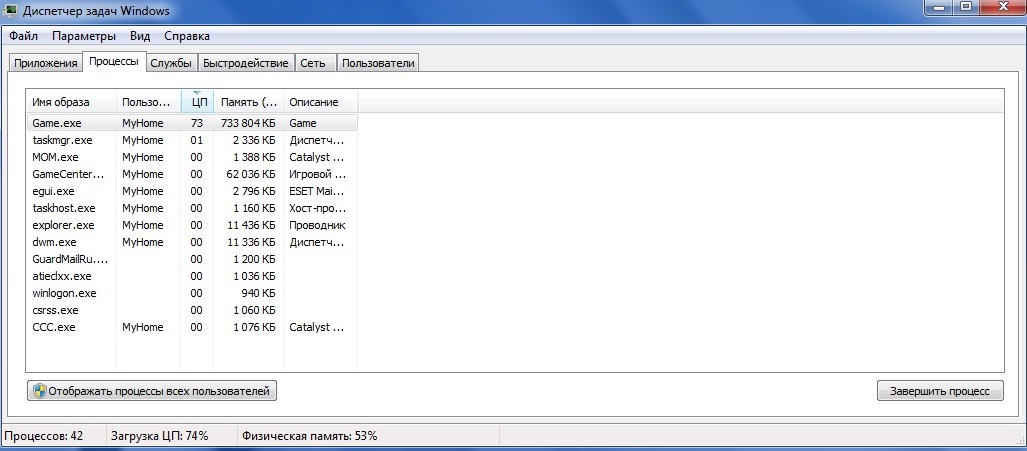Sort by Имя образа column header
Image resolution: width=1027 pixels, height=451 pixels.
coord(71,102)
